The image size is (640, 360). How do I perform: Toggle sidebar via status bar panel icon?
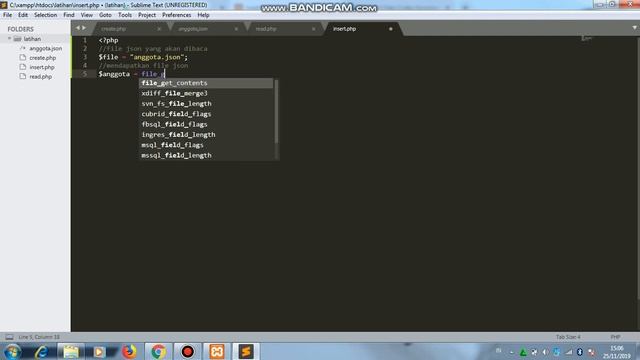click(x=9, y=337)
